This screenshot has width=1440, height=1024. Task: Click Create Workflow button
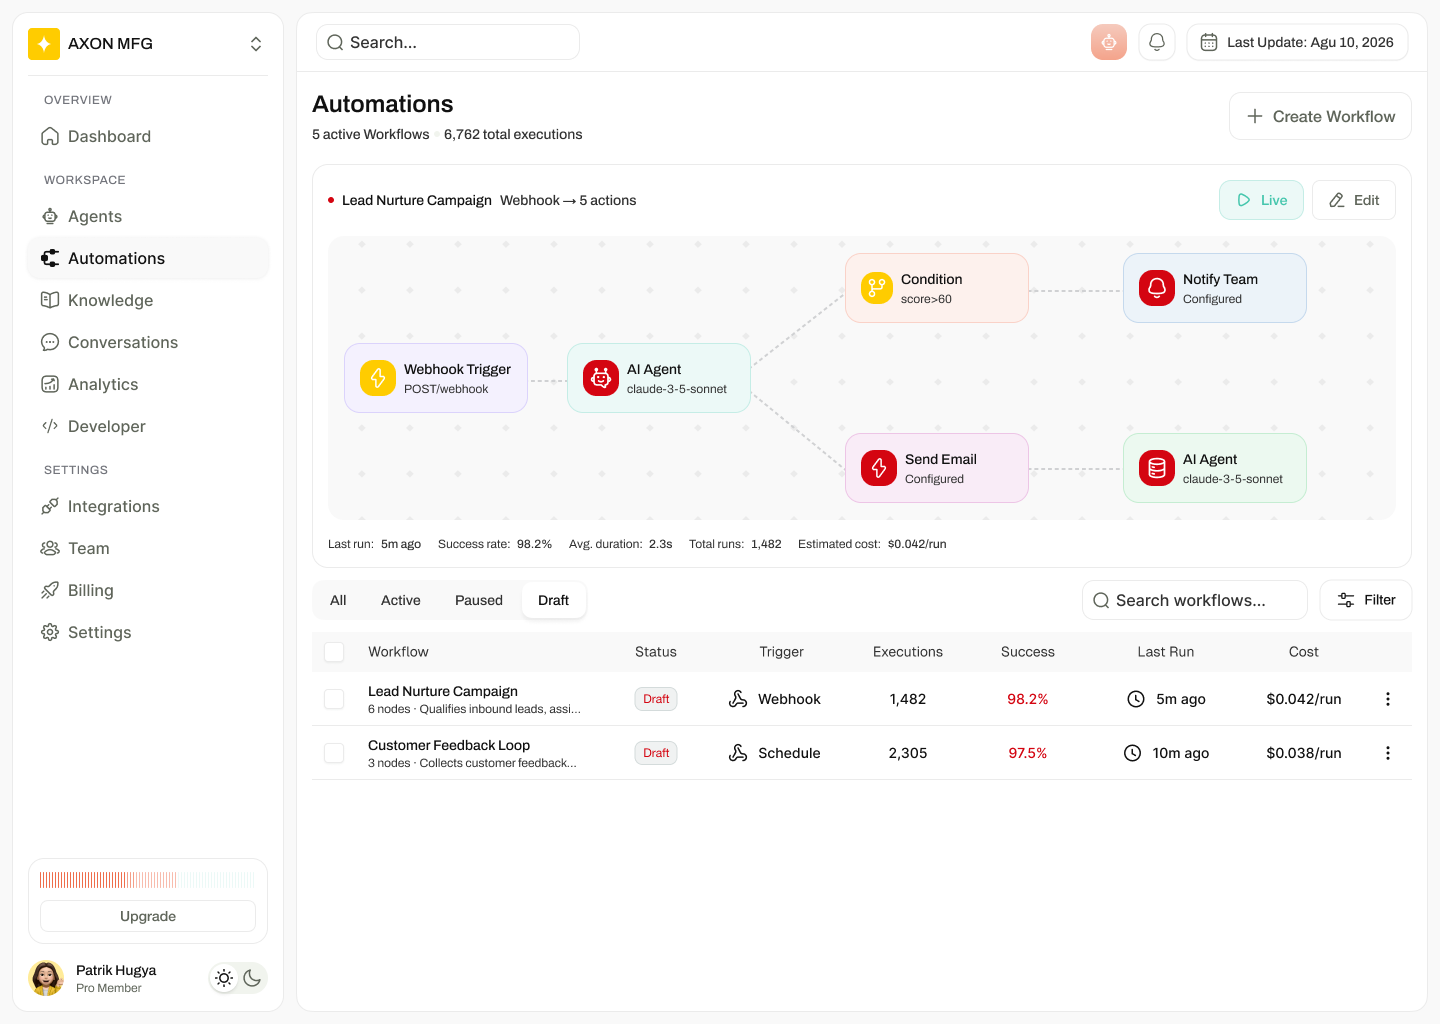1320,116
